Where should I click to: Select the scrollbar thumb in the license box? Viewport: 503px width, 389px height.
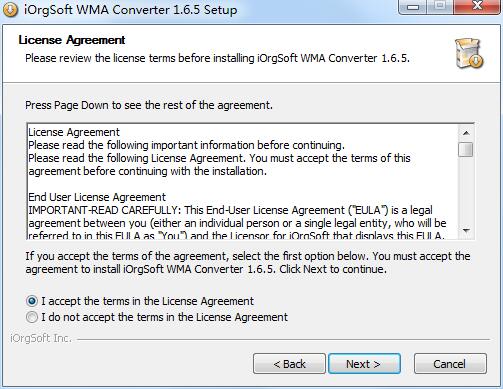[466, 149]
